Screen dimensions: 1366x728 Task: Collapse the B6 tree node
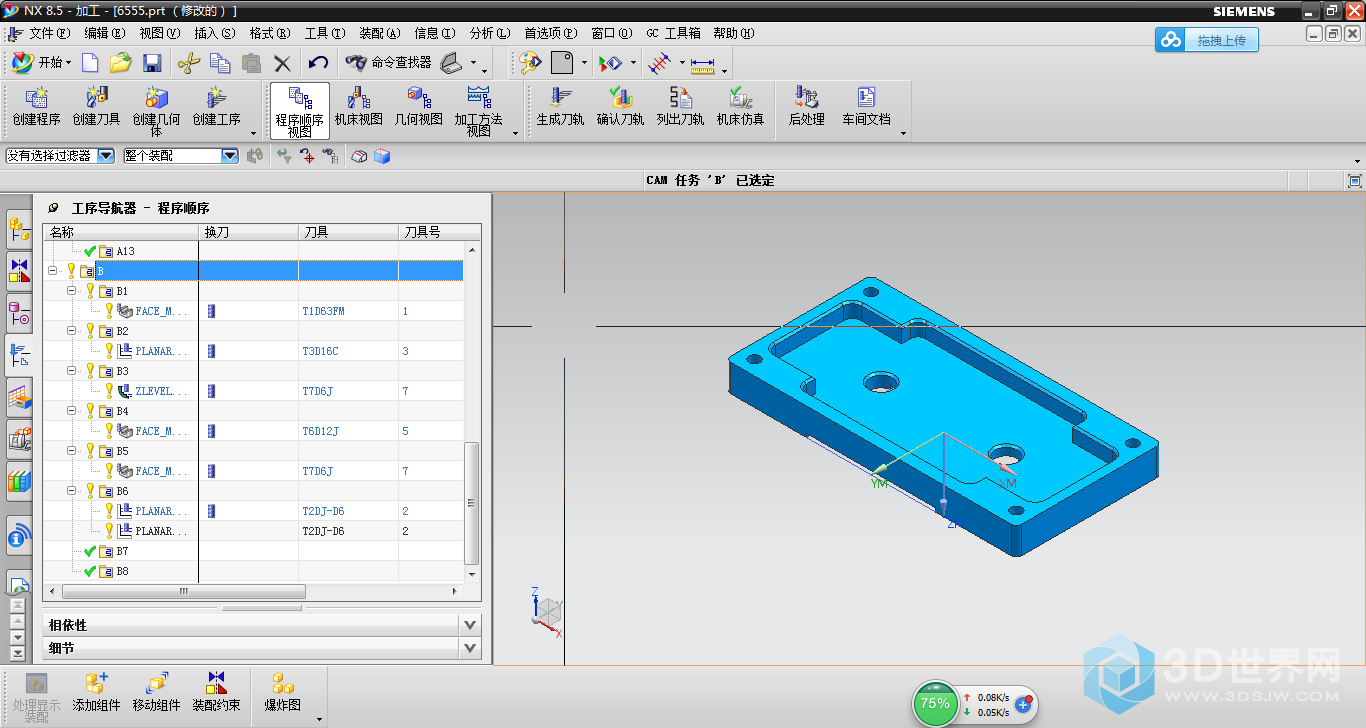(71, 491)
